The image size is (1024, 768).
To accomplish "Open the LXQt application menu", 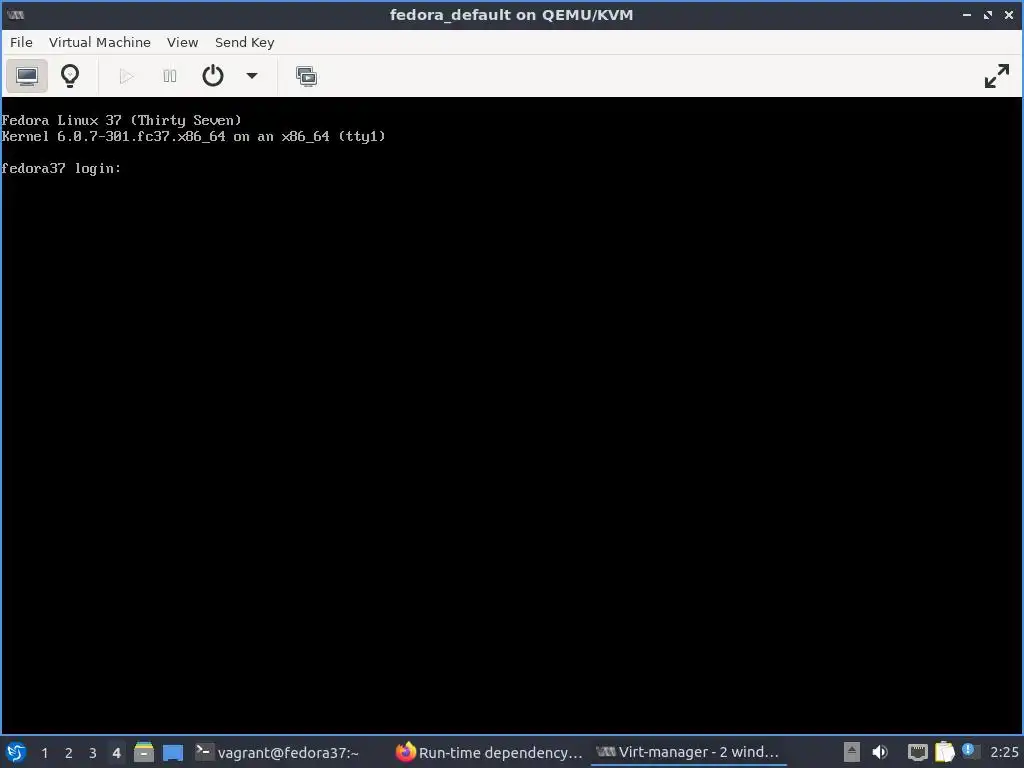I will 16,752.
